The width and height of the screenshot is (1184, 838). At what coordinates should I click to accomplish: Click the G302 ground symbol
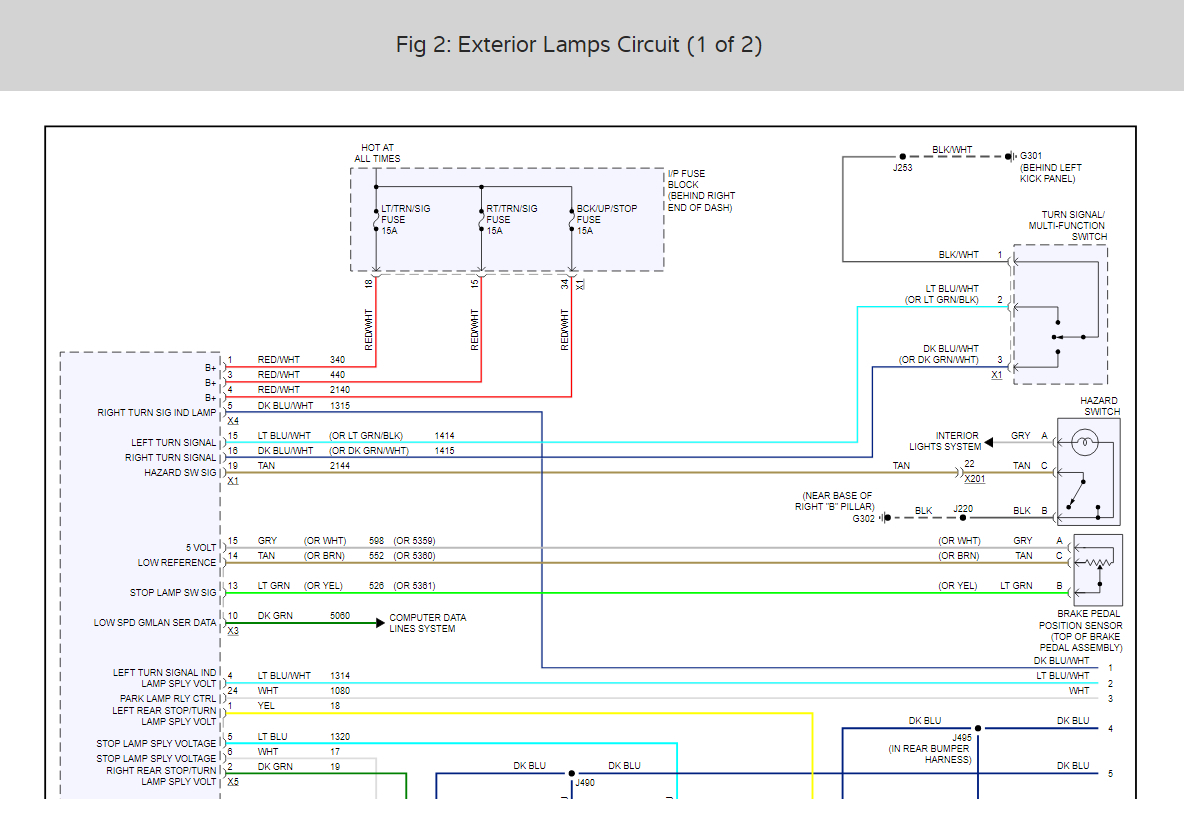[x=884, y=518]
